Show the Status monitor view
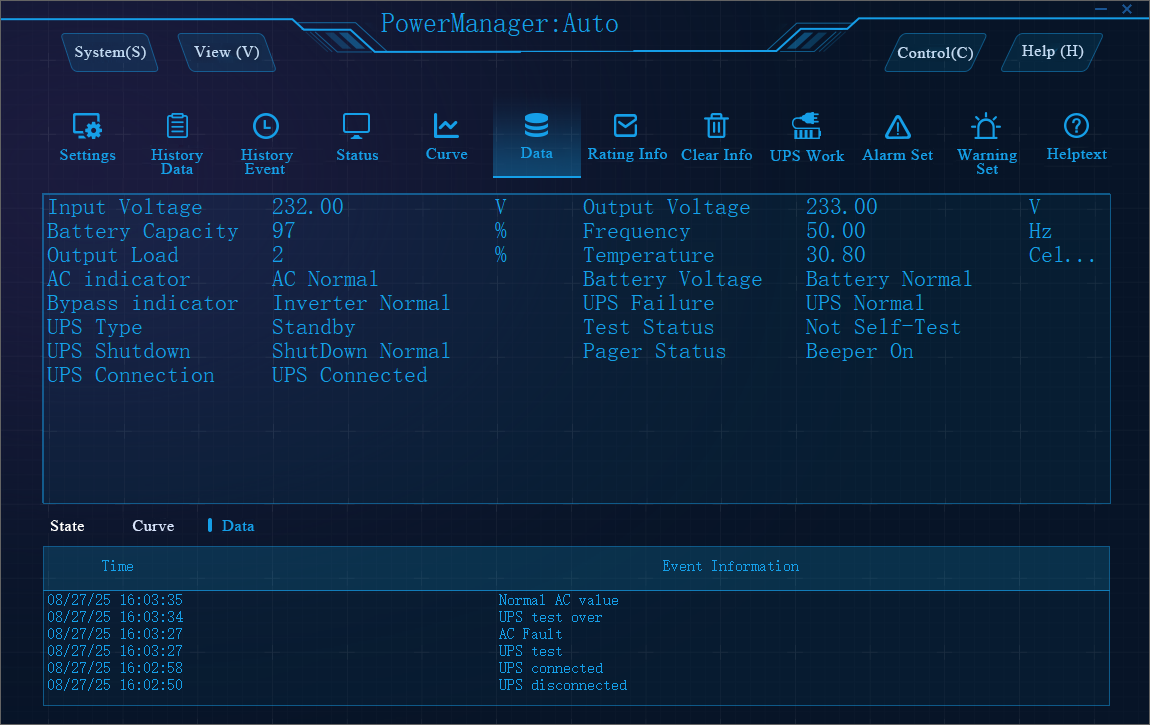Image resolution: width=1150 pixels, height=725 pixels. pyautogui.click(x=357, y=127)
